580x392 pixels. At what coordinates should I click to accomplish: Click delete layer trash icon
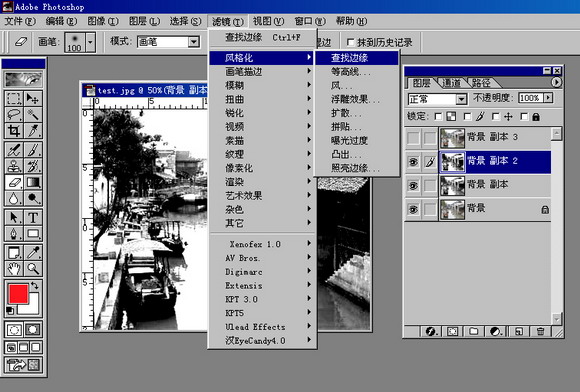pyautogui.click(x=540, y=331)
